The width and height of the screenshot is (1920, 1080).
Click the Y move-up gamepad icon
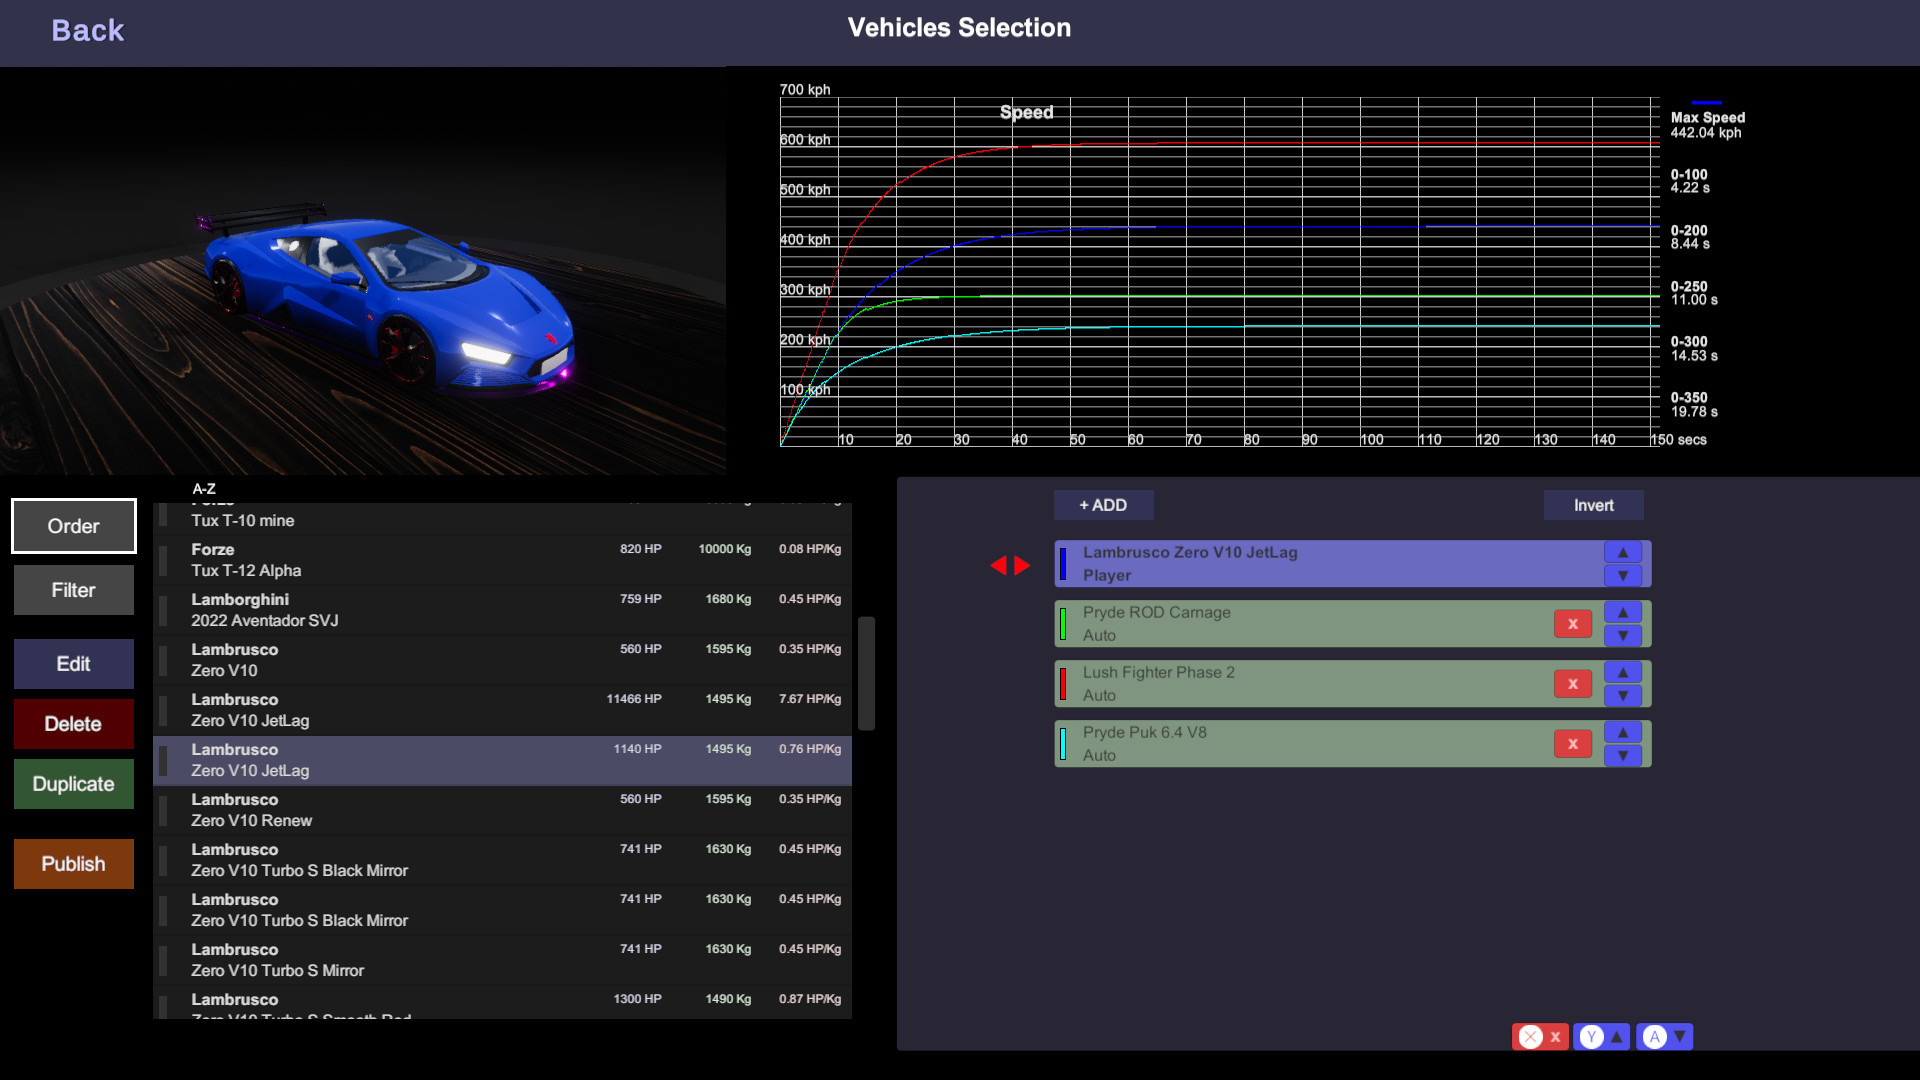[x=1601, y=1037]
